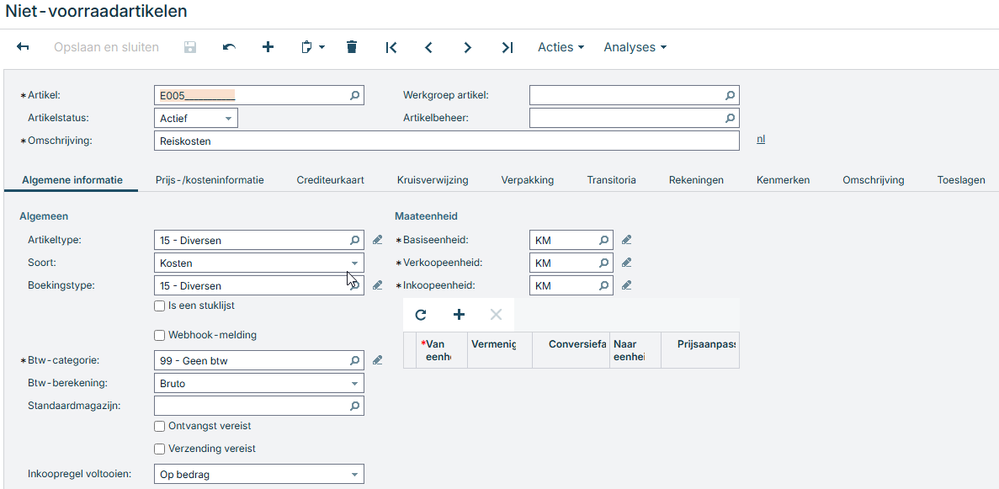999x489 pixels.
Task: Go to previous record
Action: coord(429,47)
